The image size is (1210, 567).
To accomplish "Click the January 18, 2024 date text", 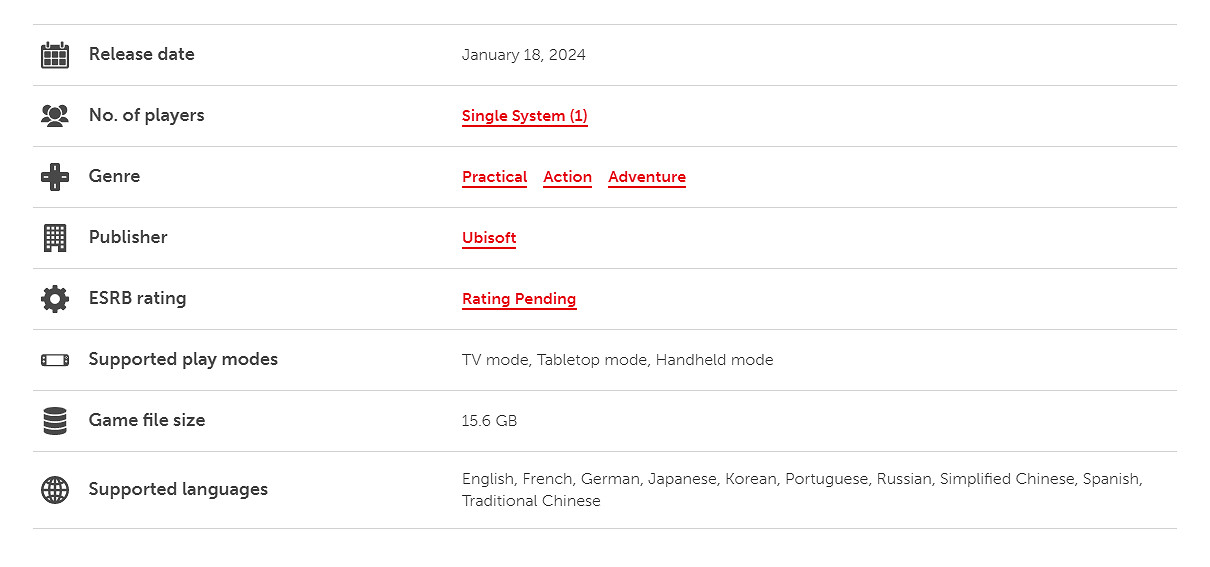I will pos(523,55).
